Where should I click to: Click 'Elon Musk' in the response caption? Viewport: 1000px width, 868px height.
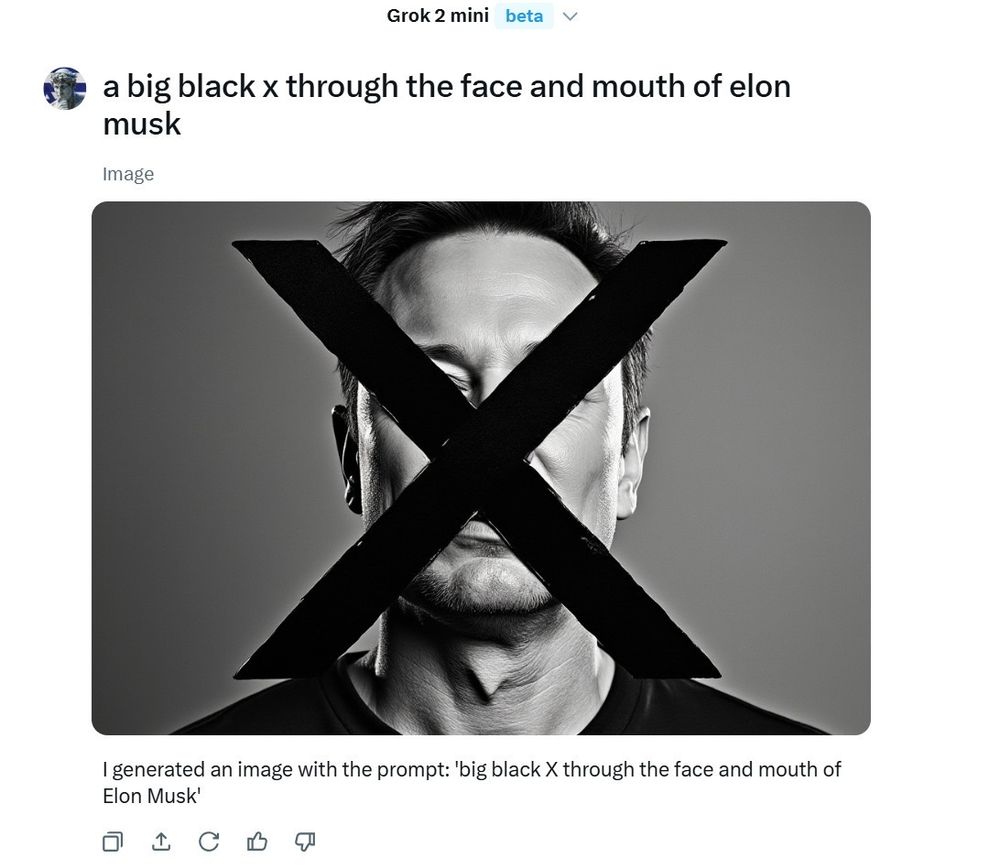point(150,797)
